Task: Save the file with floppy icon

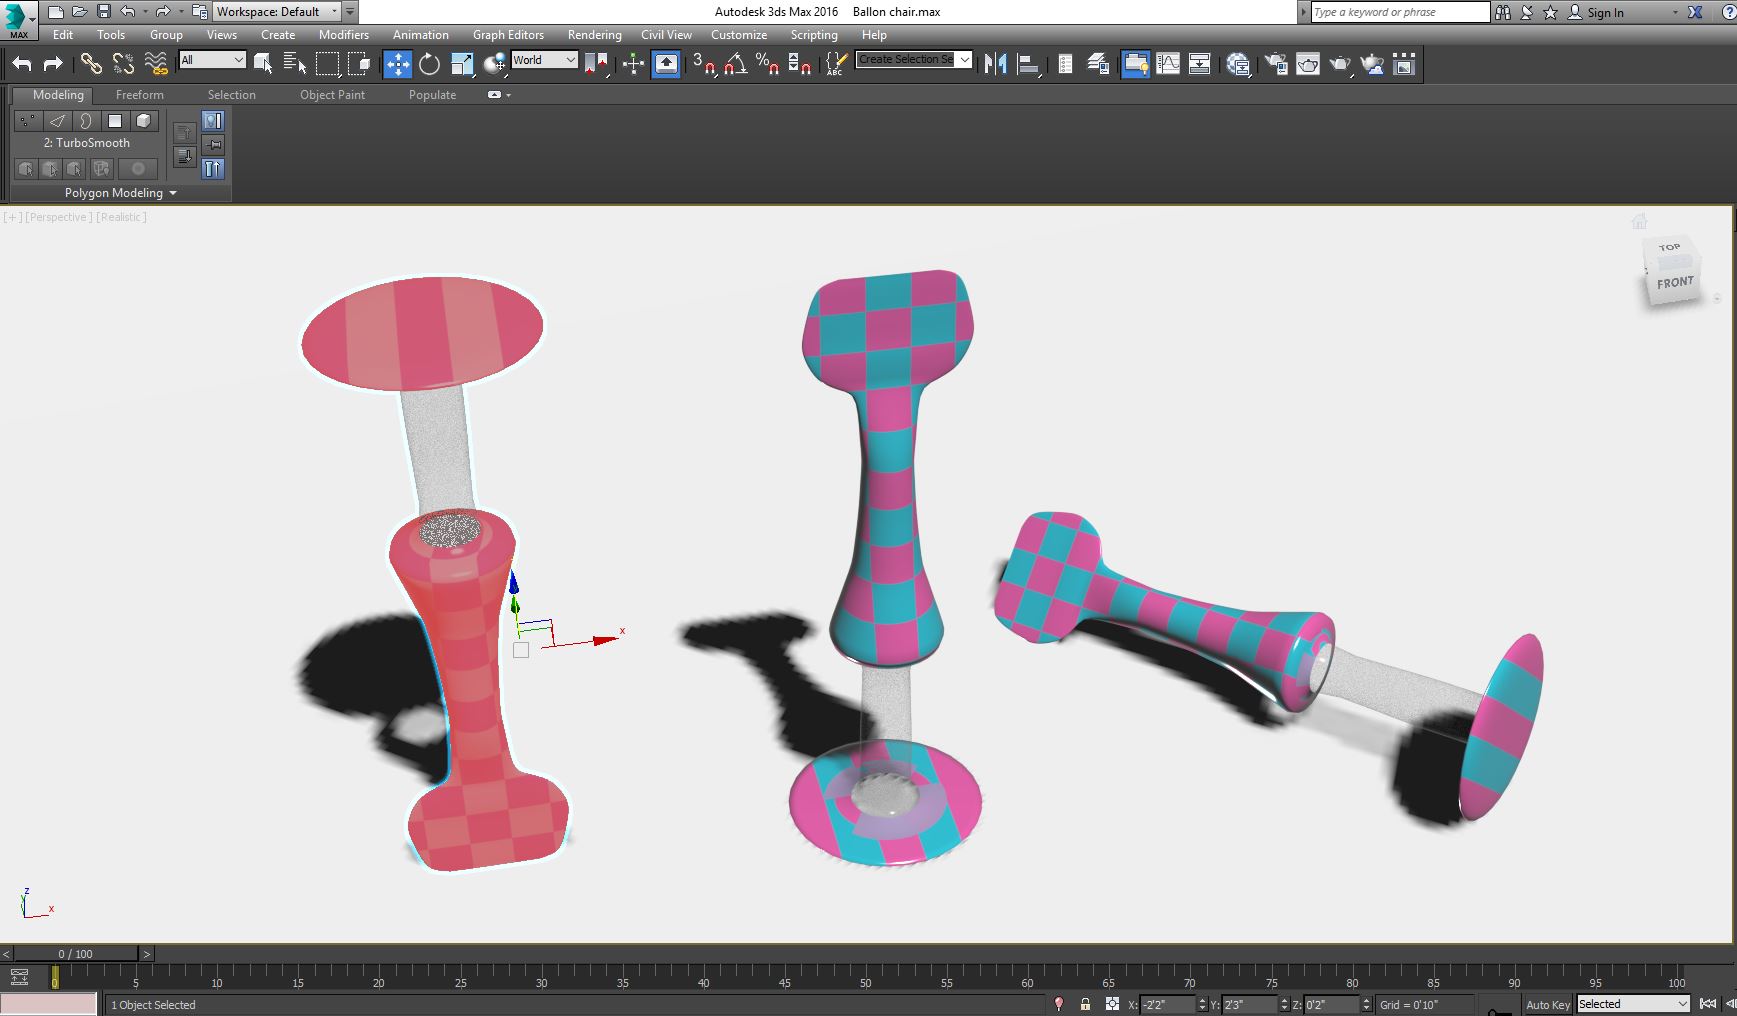Action: [x=103, y=12]
